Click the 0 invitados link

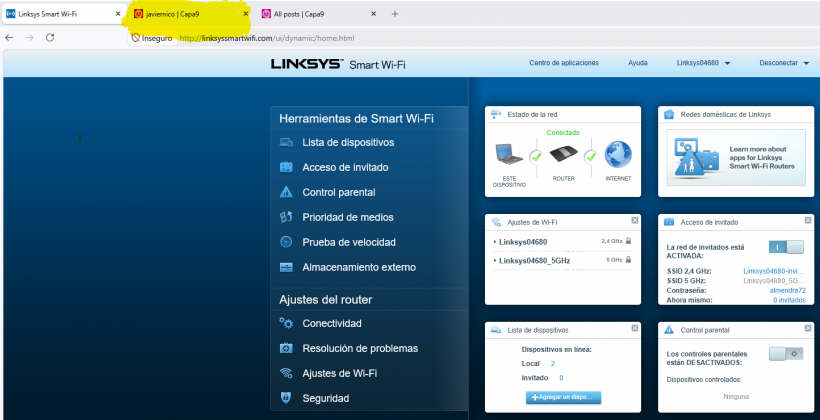(789, 300)
